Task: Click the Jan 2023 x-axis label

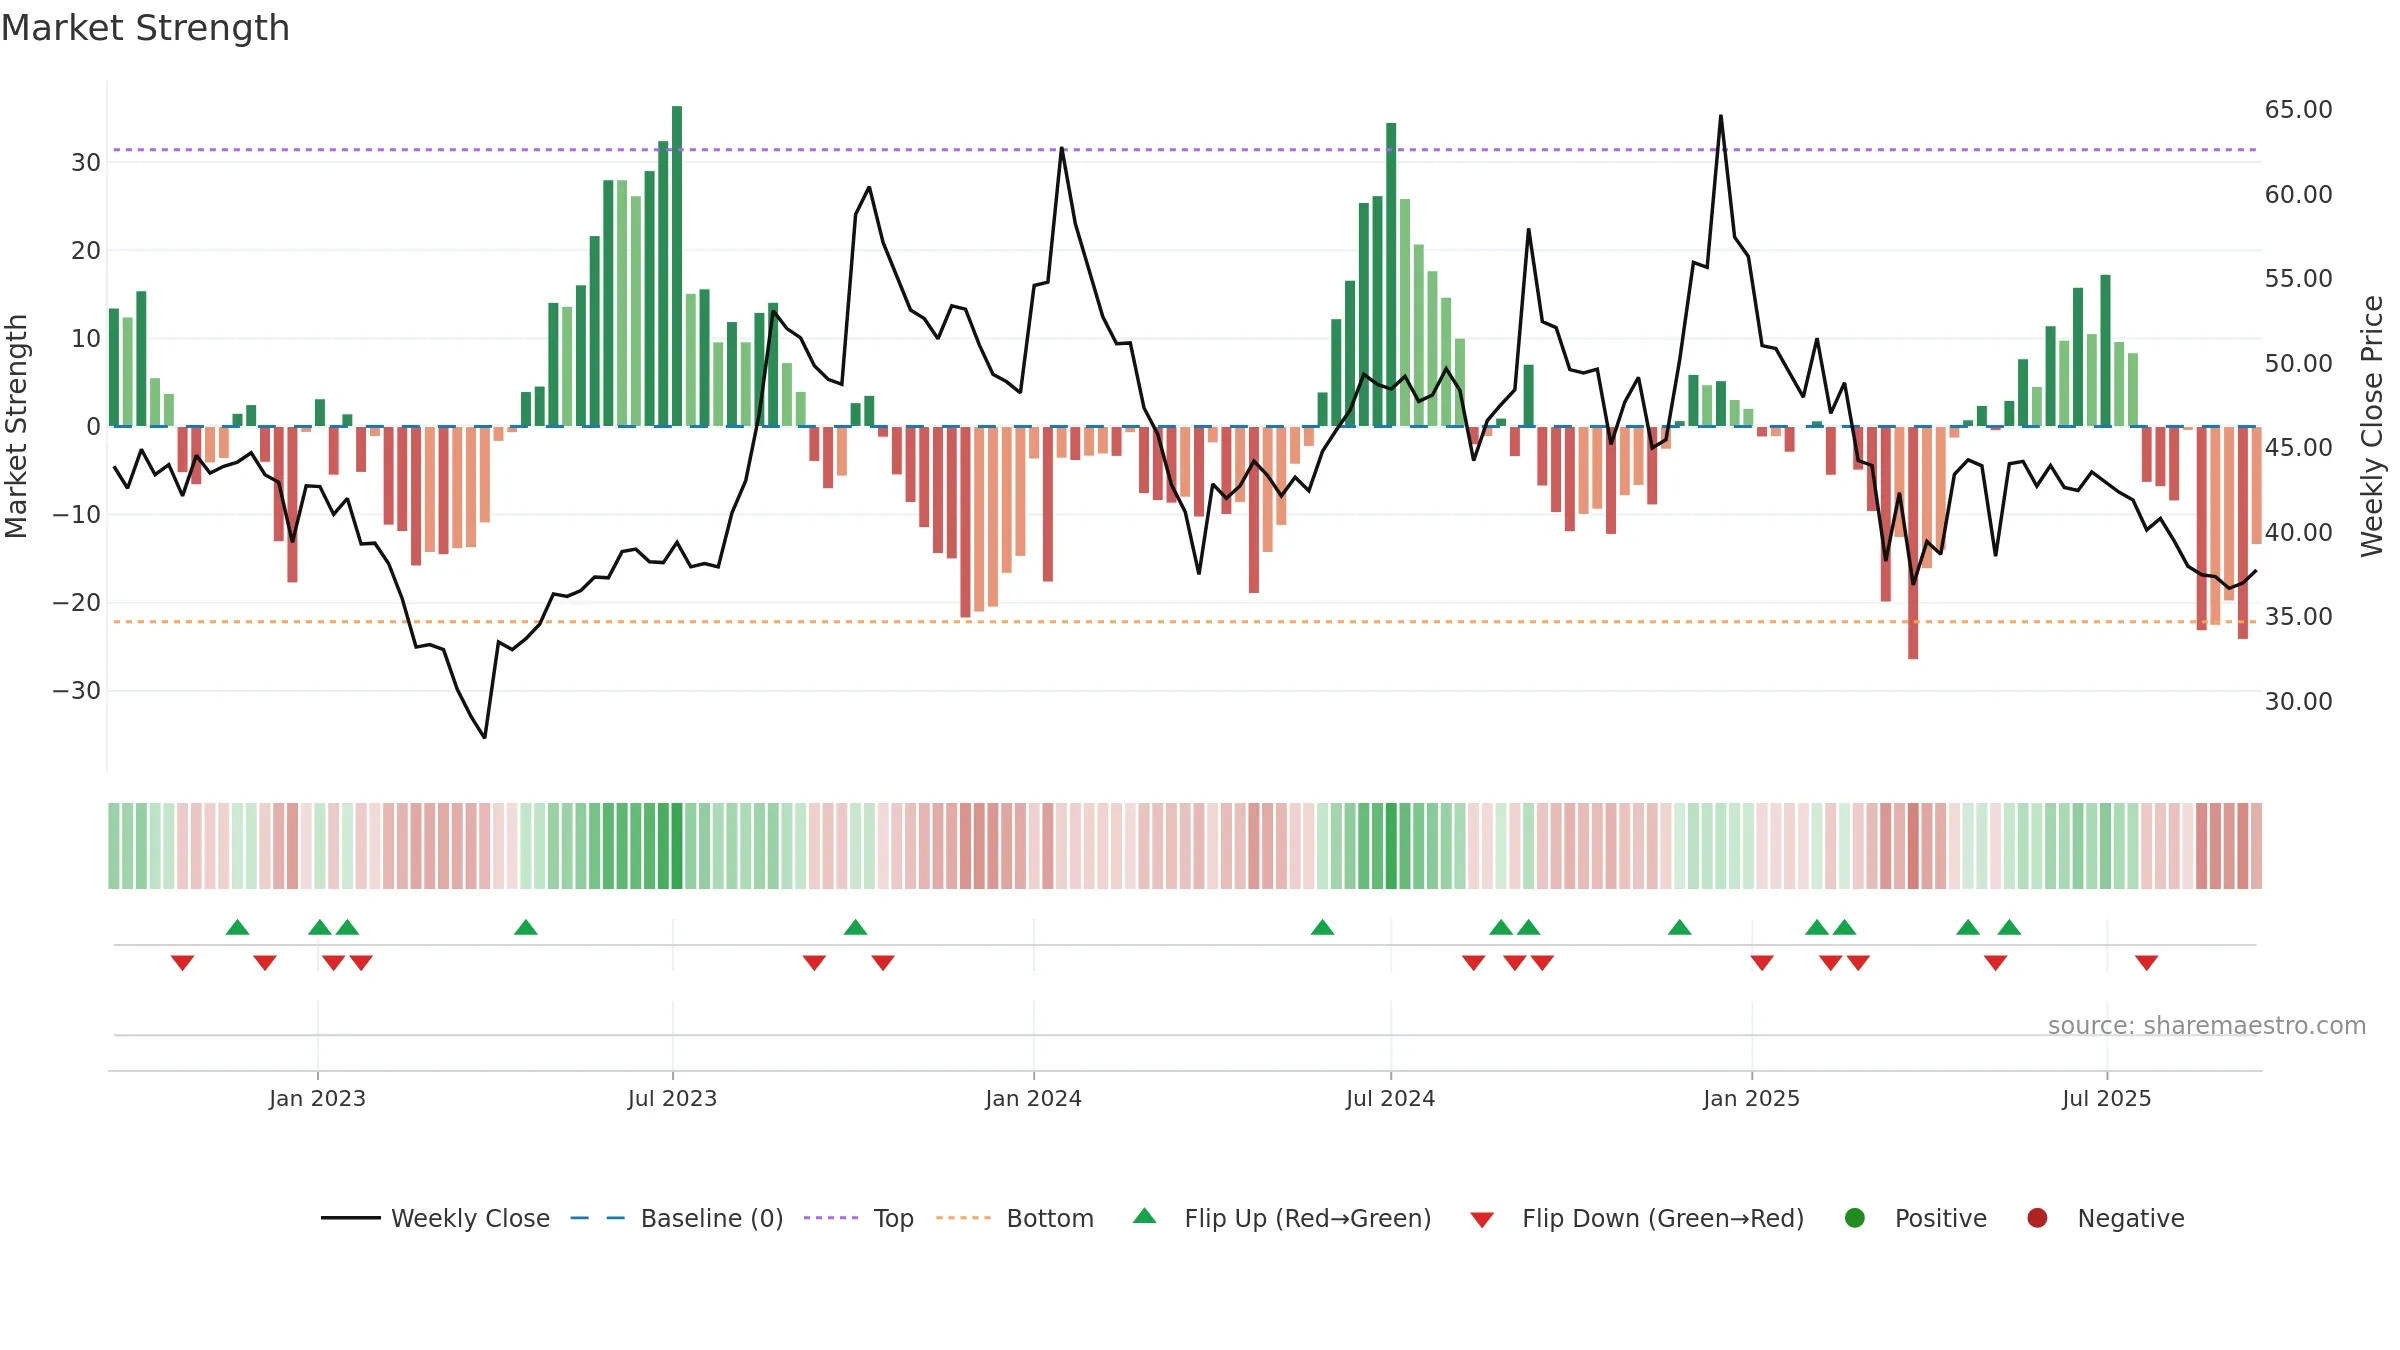Action: pyautogui.click(x=317, y=1098)
